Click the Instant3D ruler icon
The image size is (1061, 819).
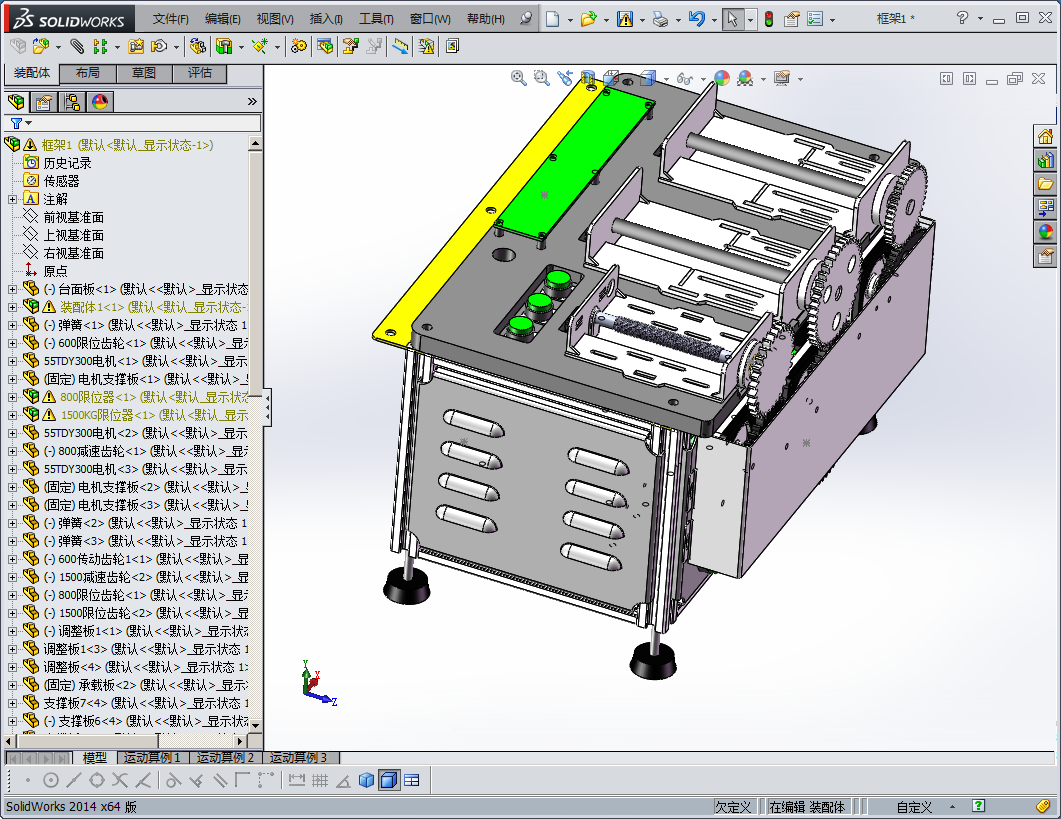(x=401, y=46)
